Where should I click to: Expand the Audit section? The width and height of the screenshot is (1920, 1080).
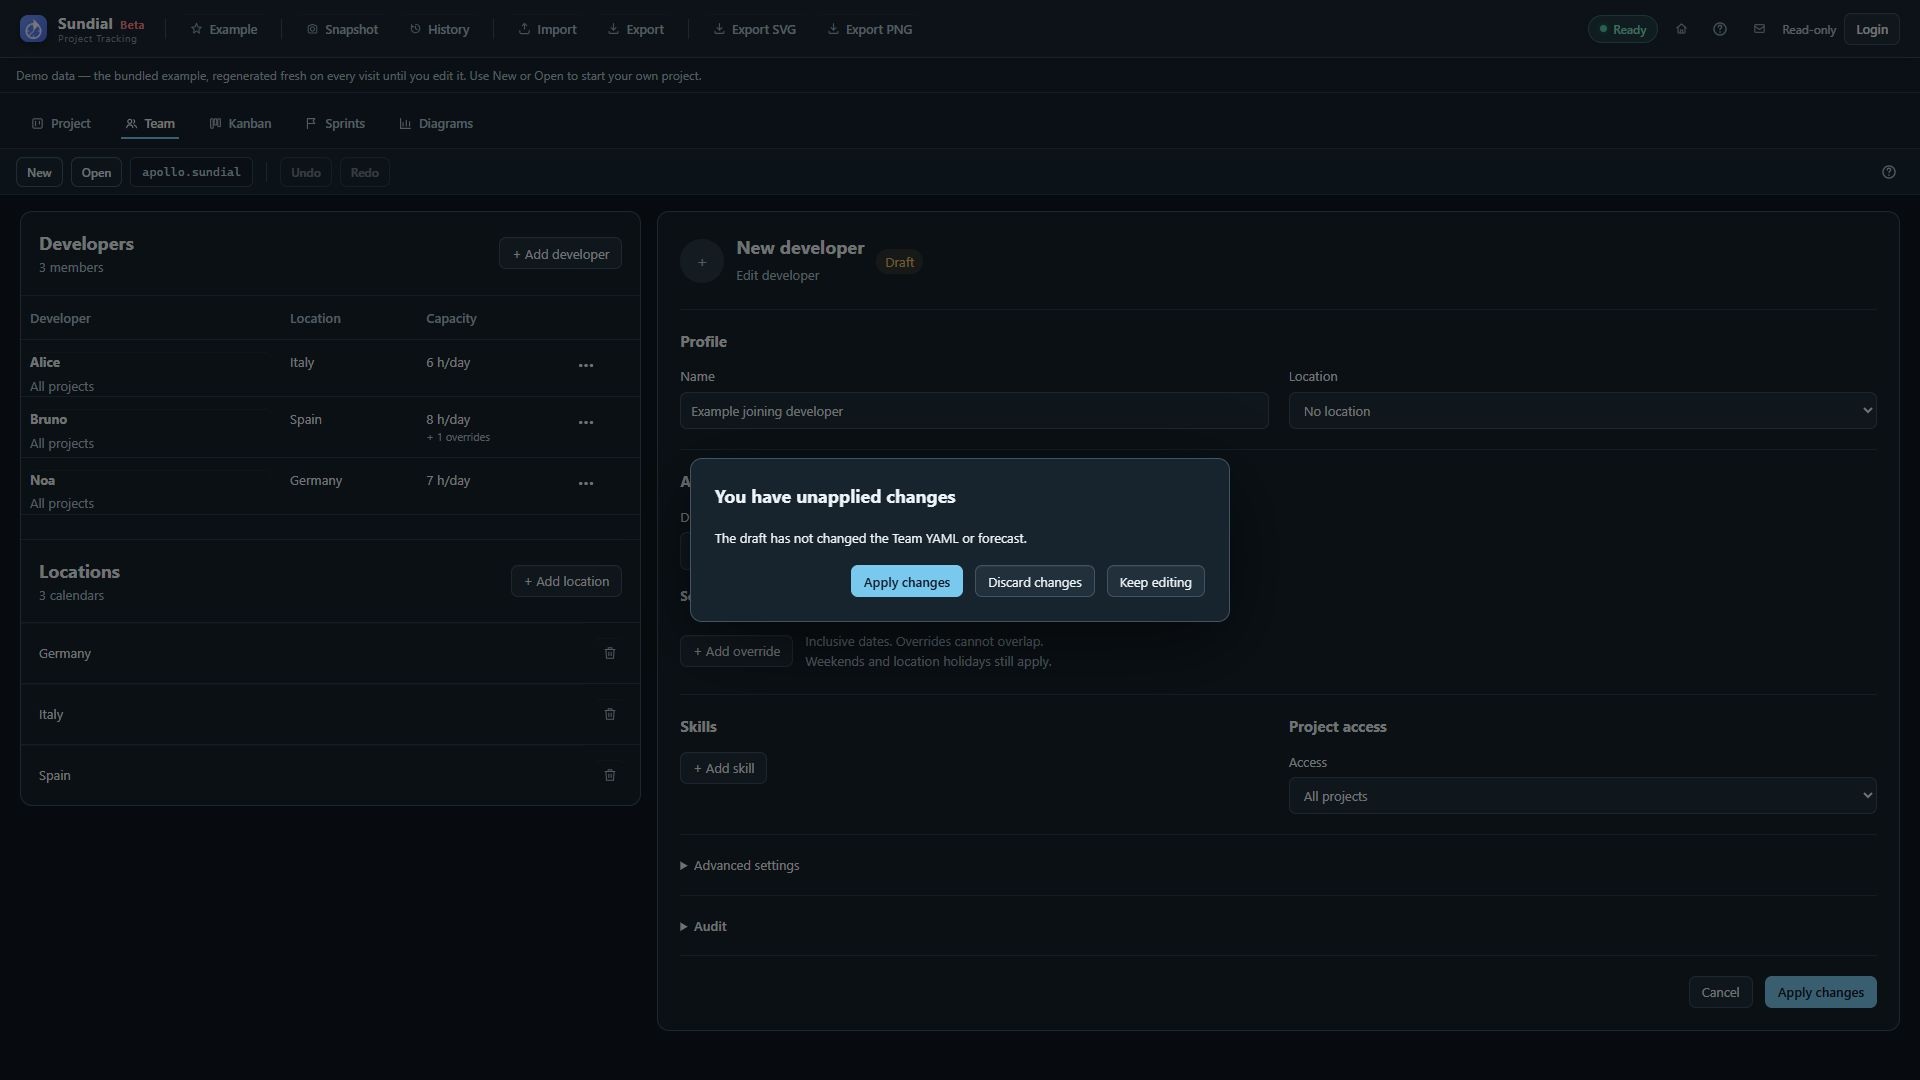coord(704,927)
